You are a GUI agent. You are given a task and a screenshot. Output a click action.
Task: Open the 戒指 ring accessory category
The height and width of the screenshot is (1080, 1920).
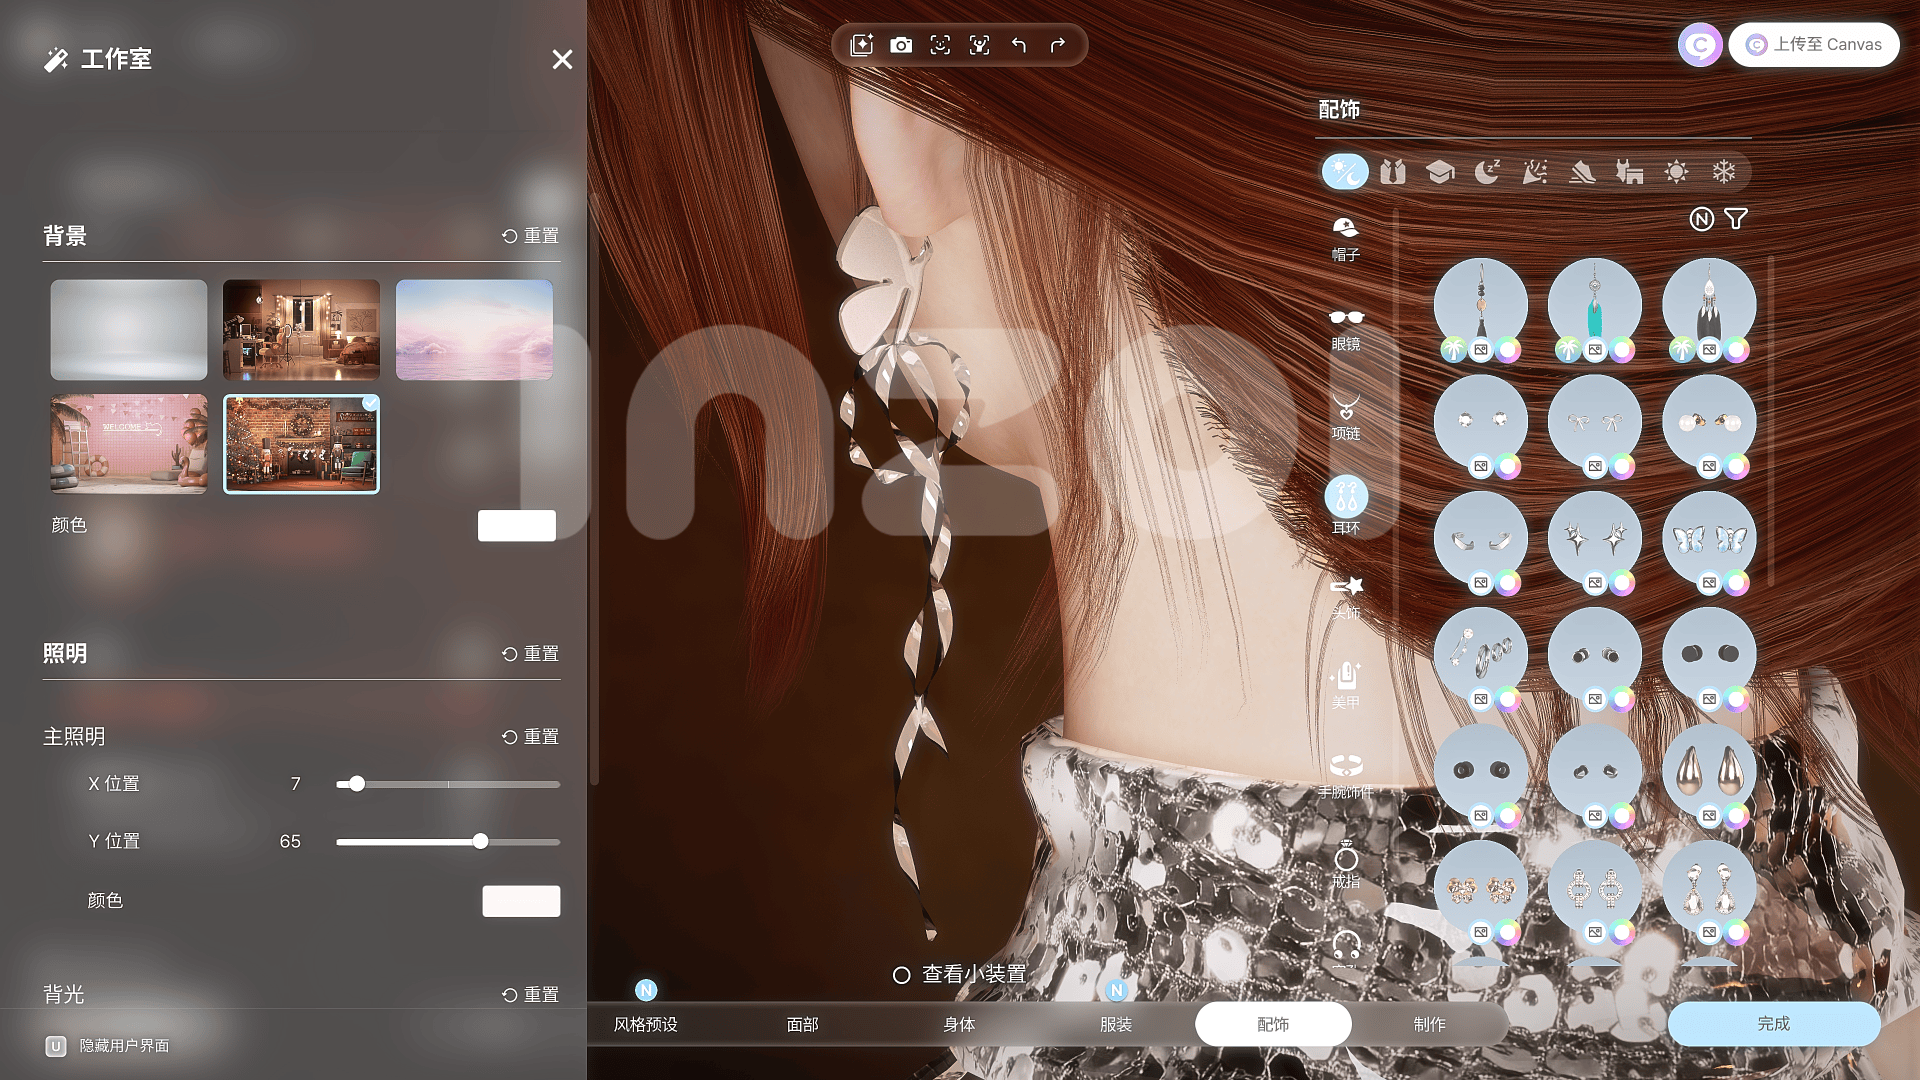point(1346,865)
